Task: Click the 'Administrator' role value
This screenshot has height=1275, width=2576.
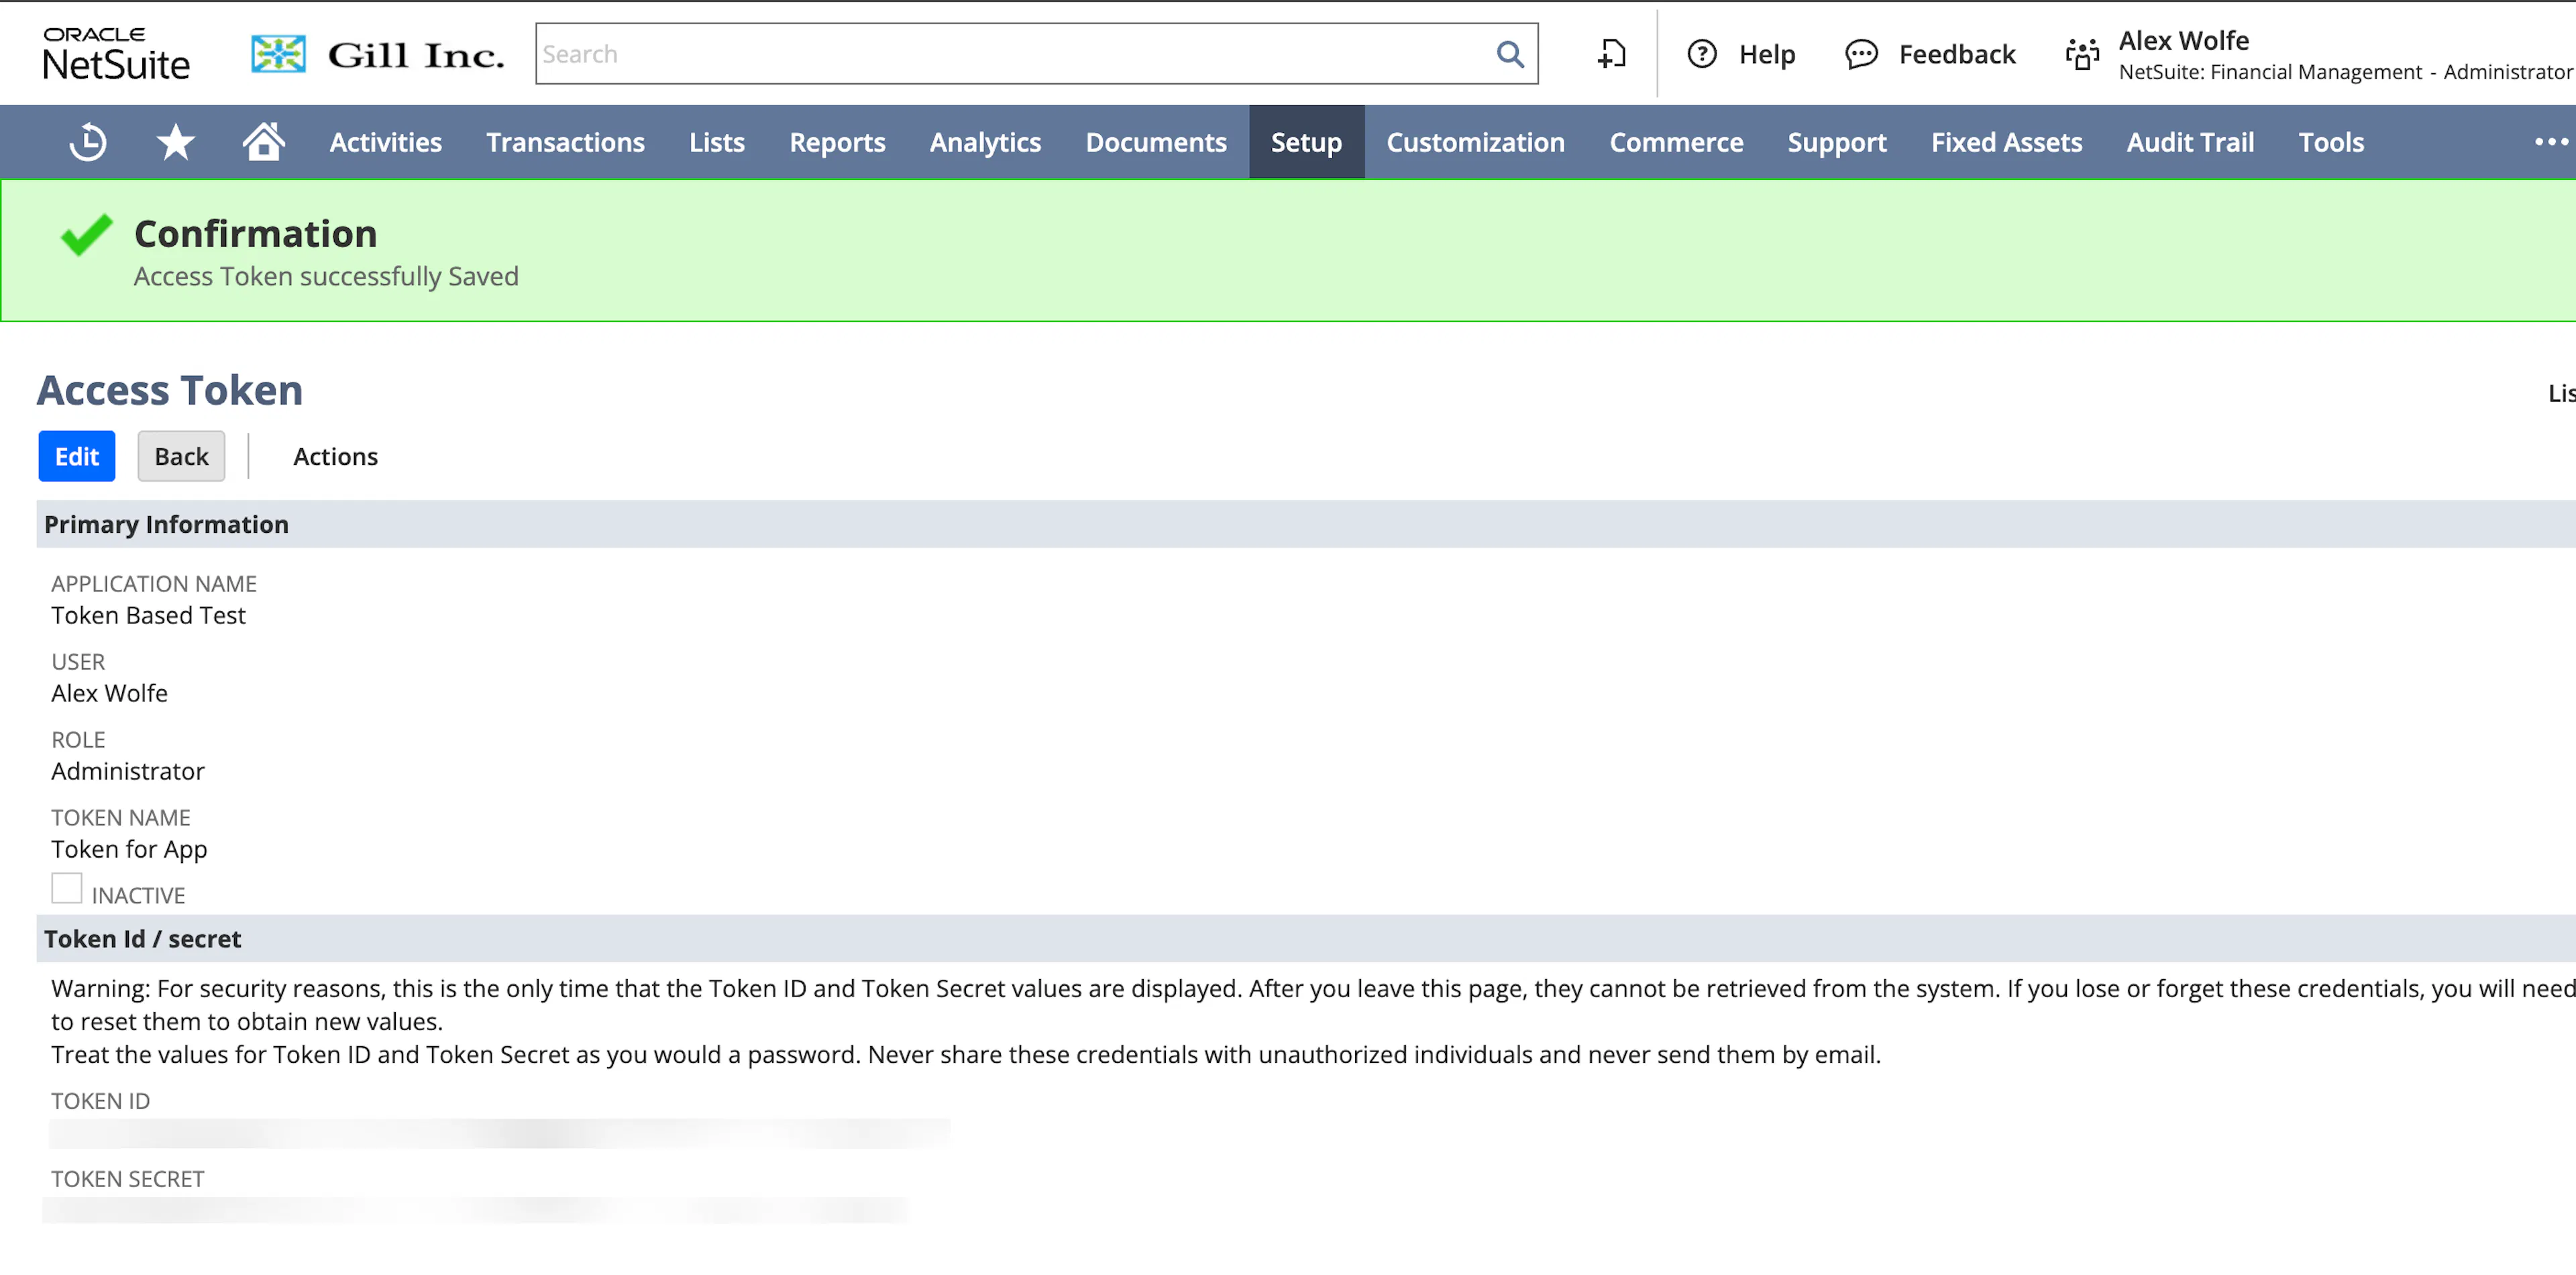Action: point(128,771)
